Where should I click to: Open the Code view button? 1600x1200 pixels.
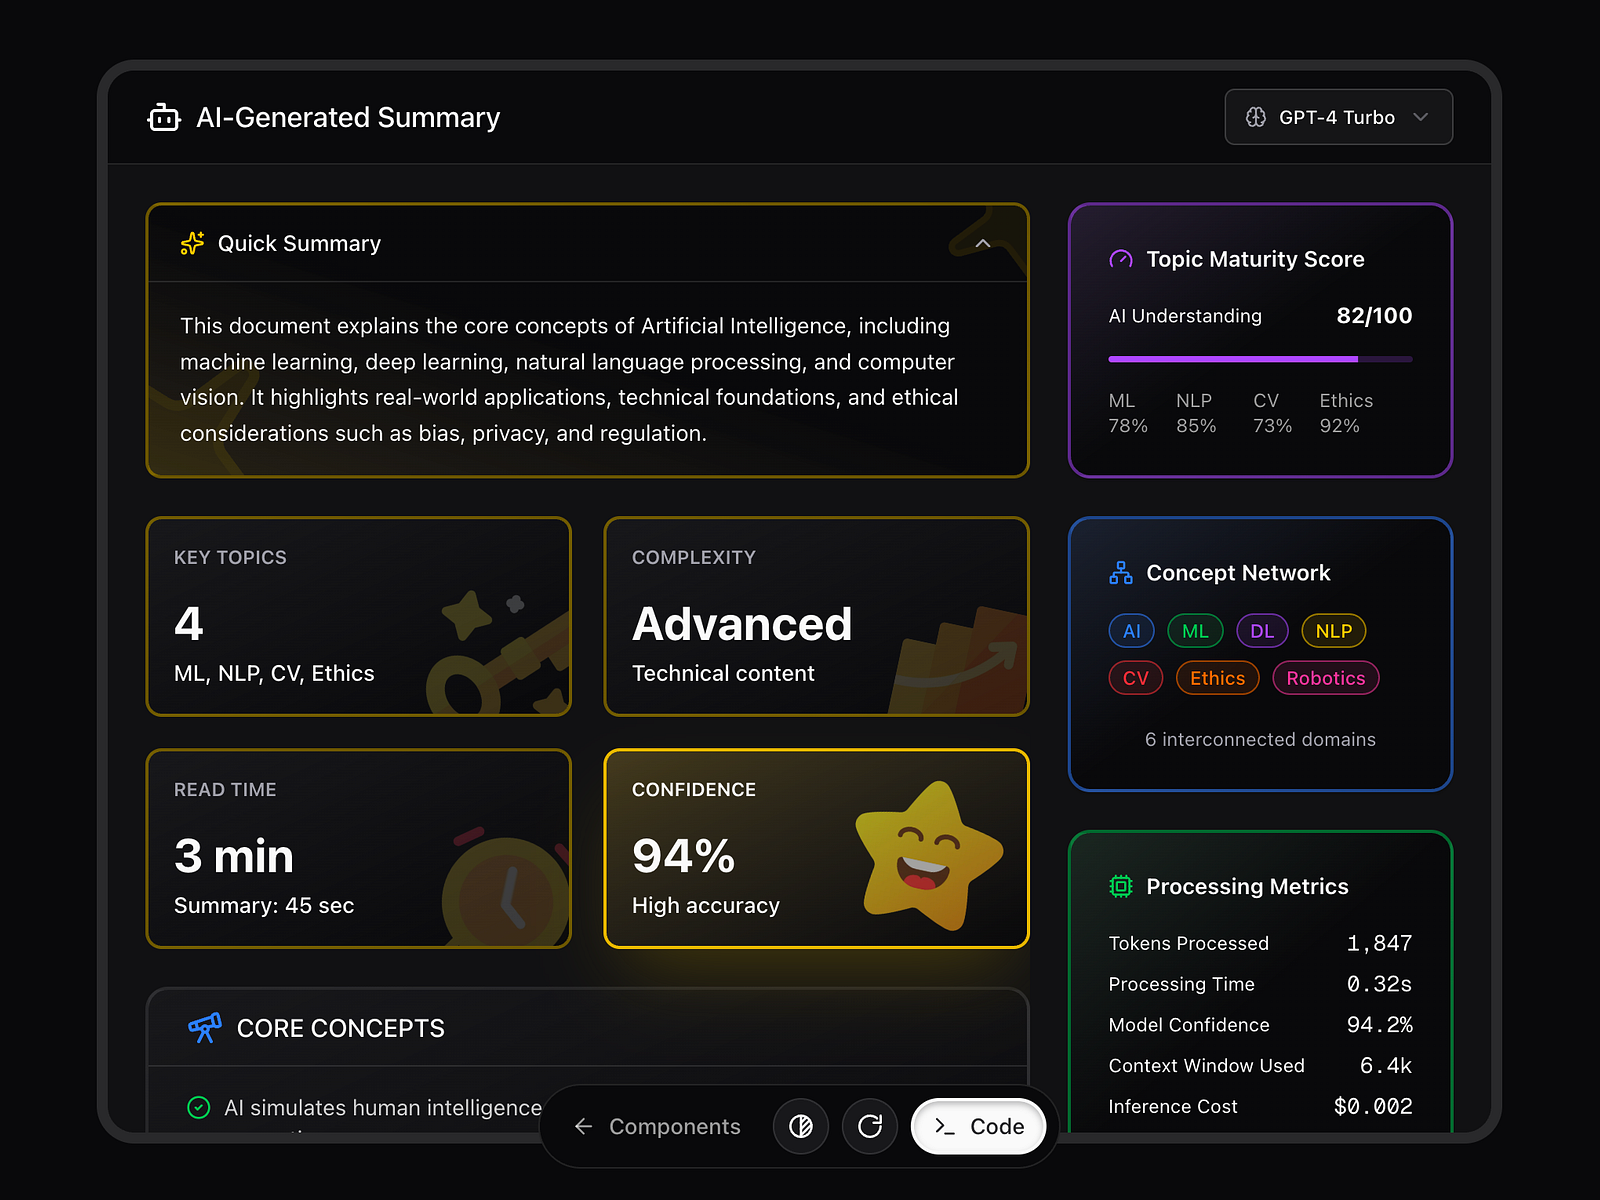click(x=979, y=1127)
